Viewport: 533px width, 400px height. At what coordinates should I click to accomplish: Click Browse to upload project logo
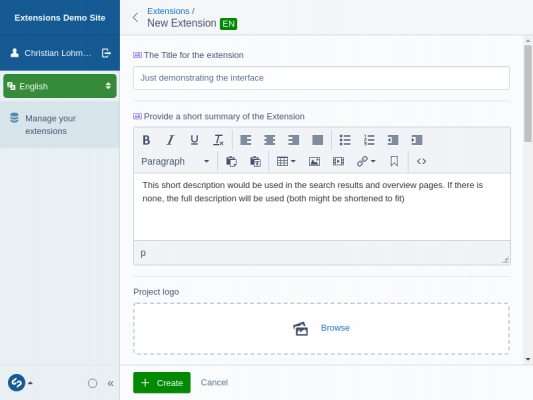point(335,328)
